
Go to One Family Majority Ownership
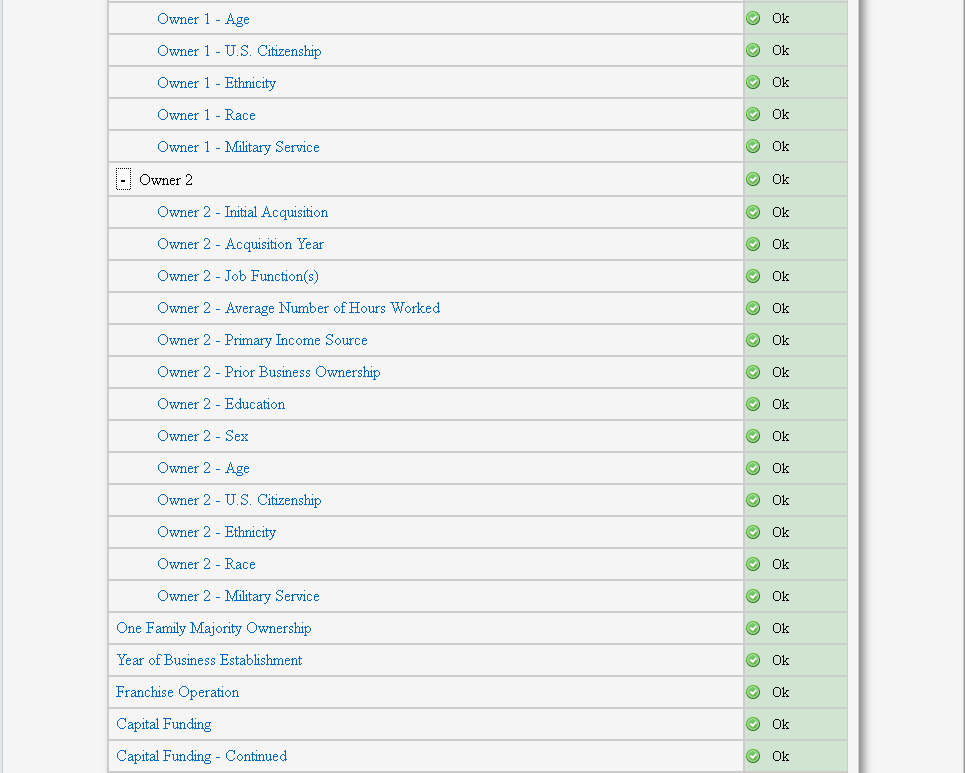pyautogui.click(x=213, y=628)
